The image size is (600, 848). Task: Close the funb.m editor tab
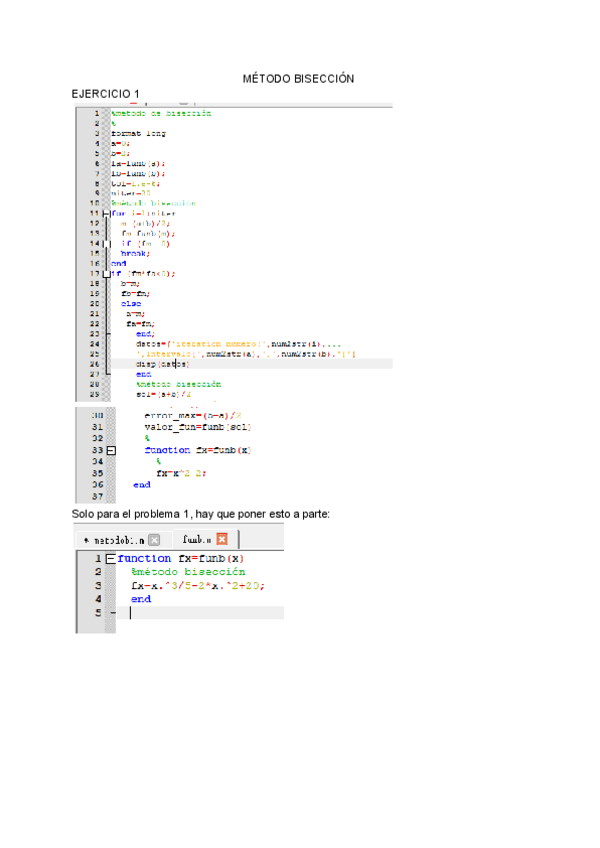pyautogui.click(x=222, y=539)
